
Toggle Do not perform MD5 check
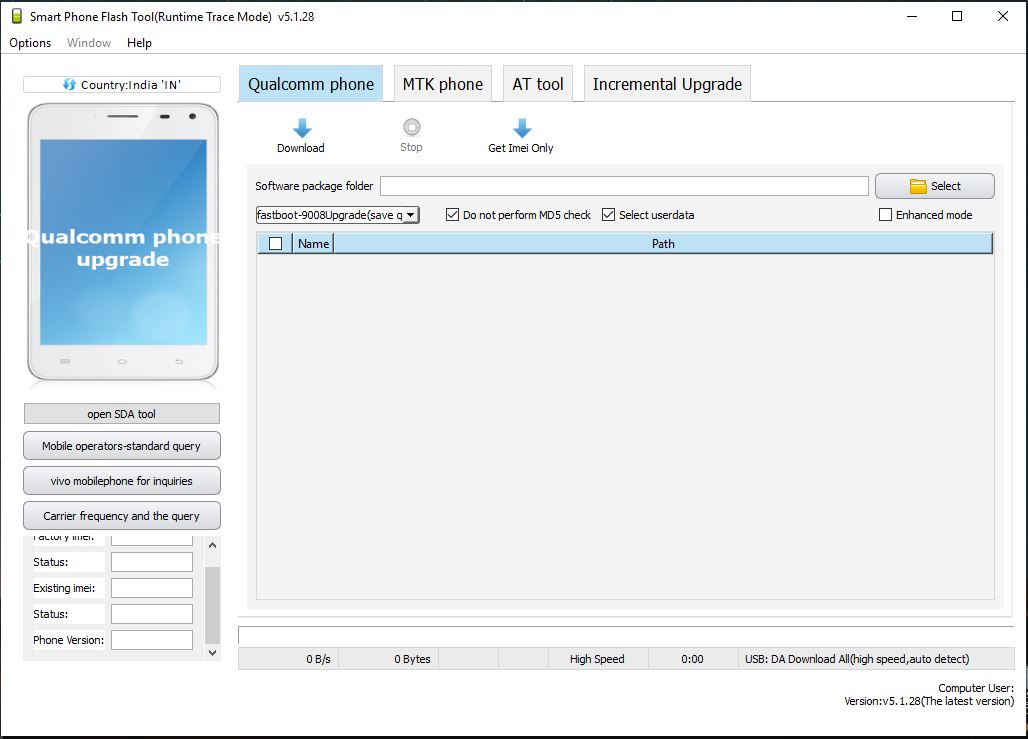click(x=452, y=215)
